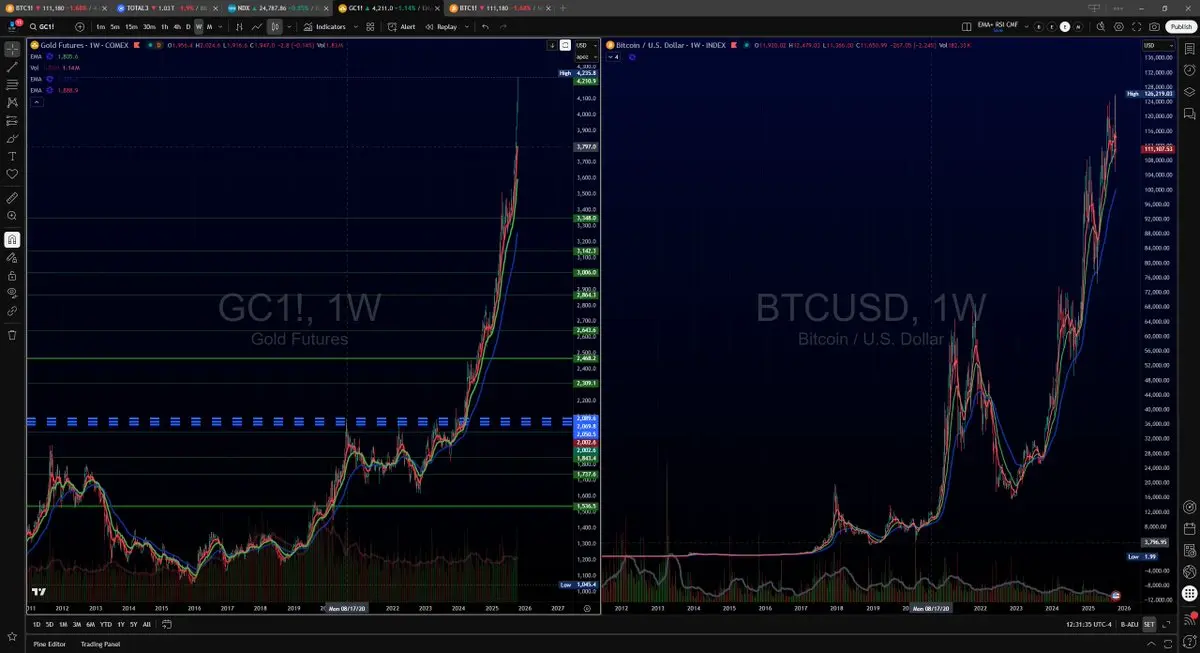Open the clock time zone menu 12:31:35 UTC-4
Screen dimensions: 1200x653
[x=1088, y=624]
